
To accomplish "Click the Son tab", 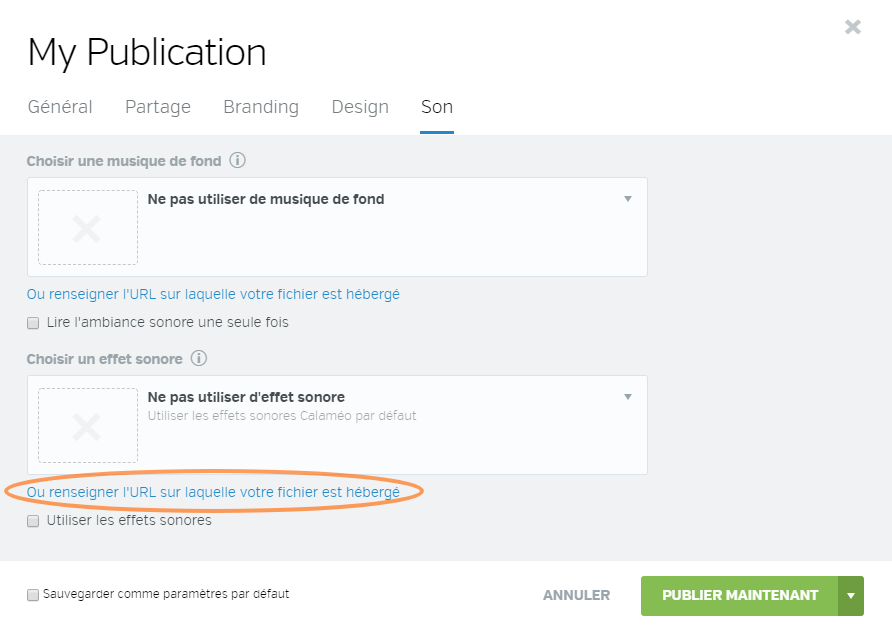I will coord(437,107).
